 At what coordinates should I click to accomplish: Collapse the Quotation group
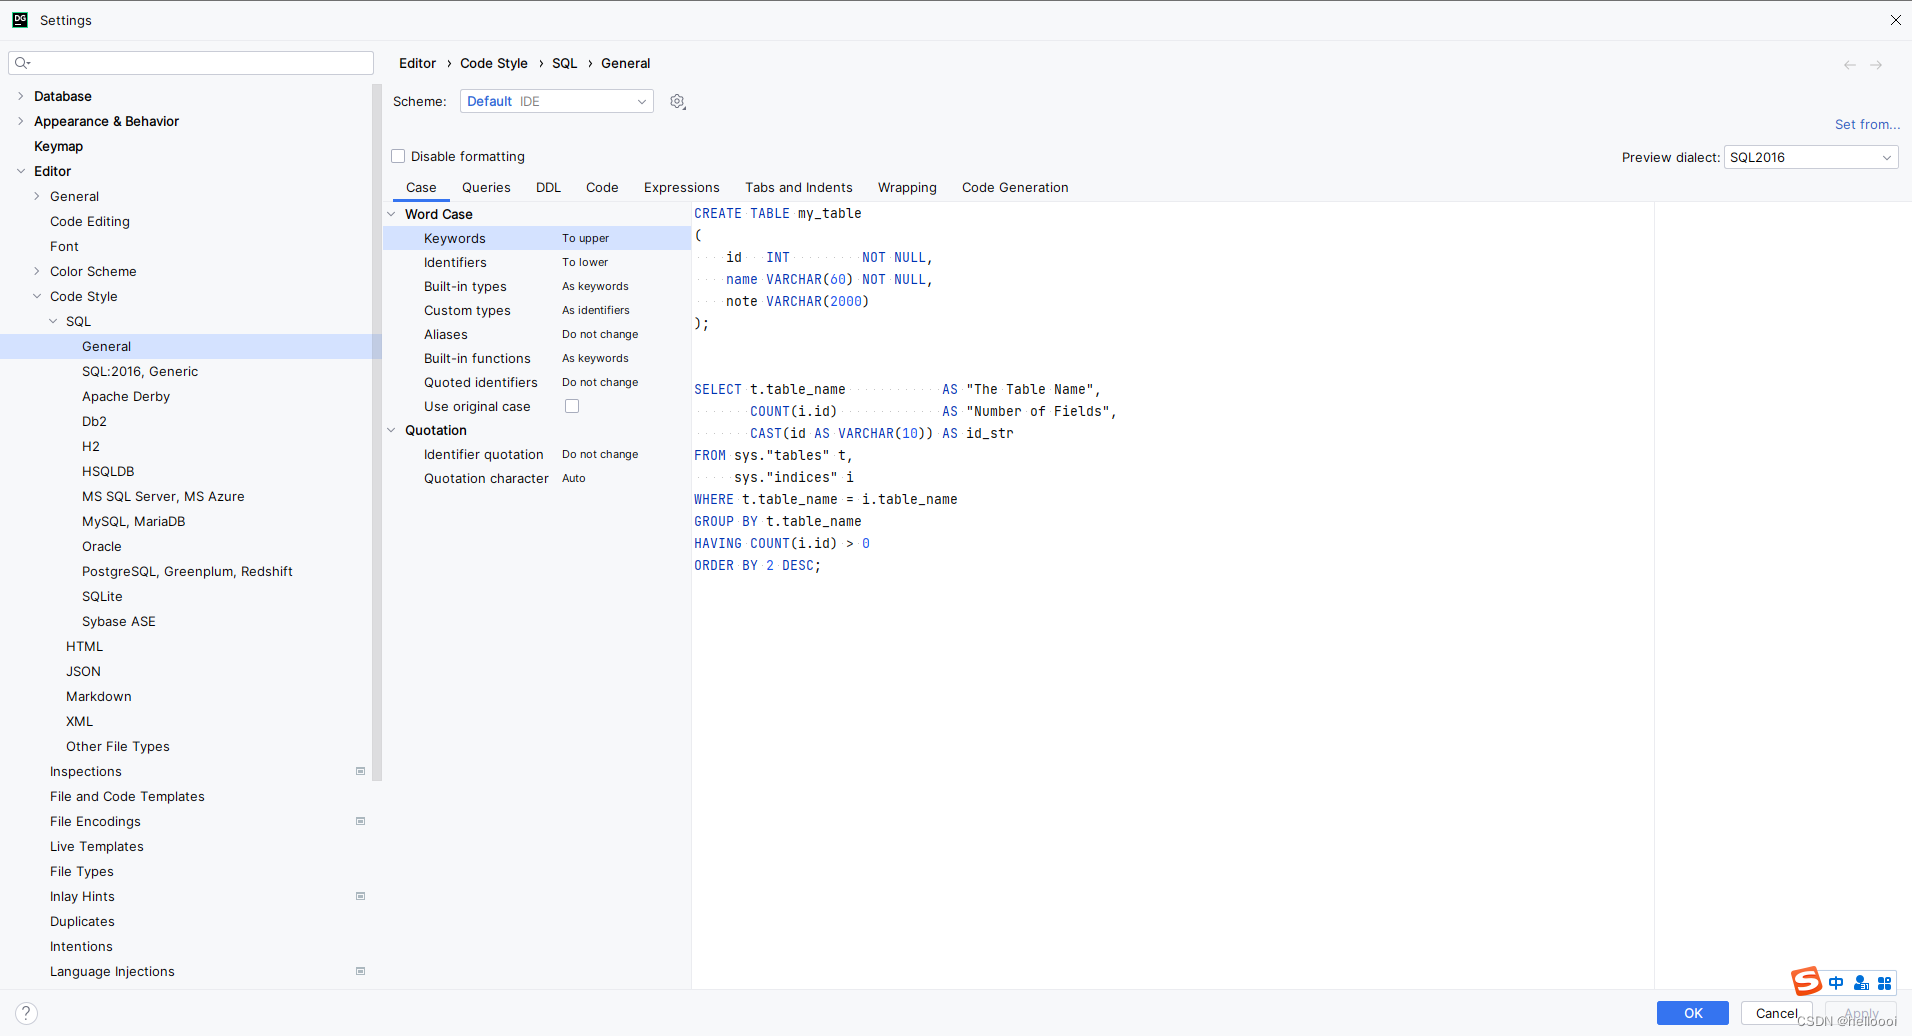[392, 430]
